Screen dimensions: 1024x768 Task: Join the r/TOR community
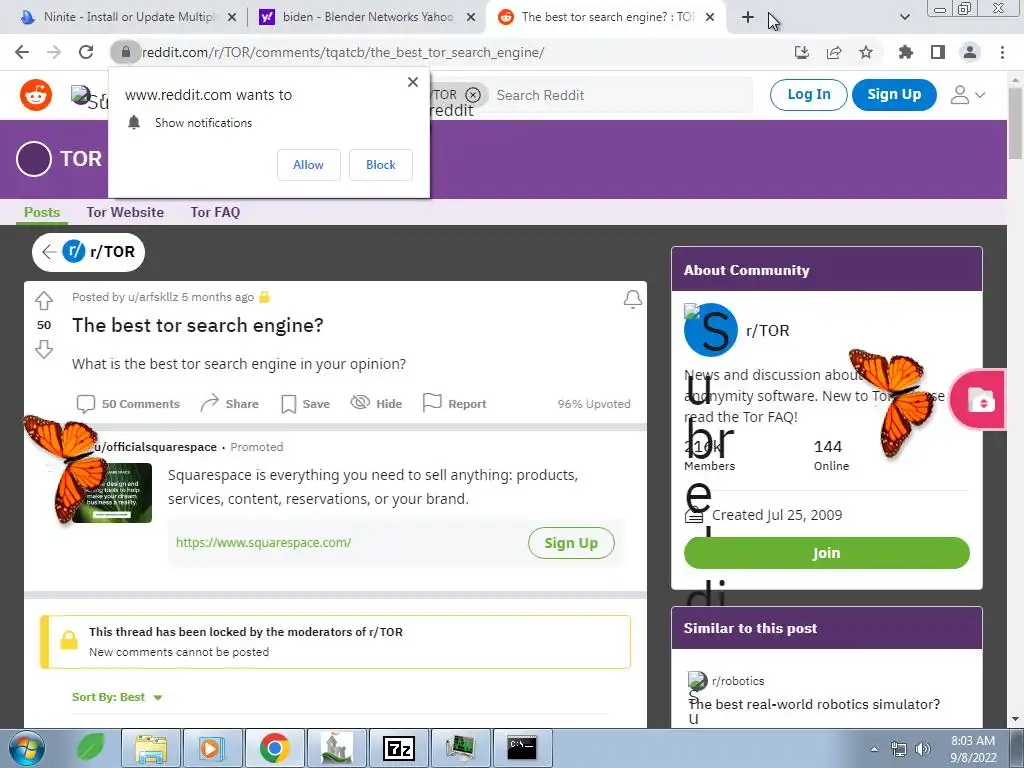click(826, 553)
